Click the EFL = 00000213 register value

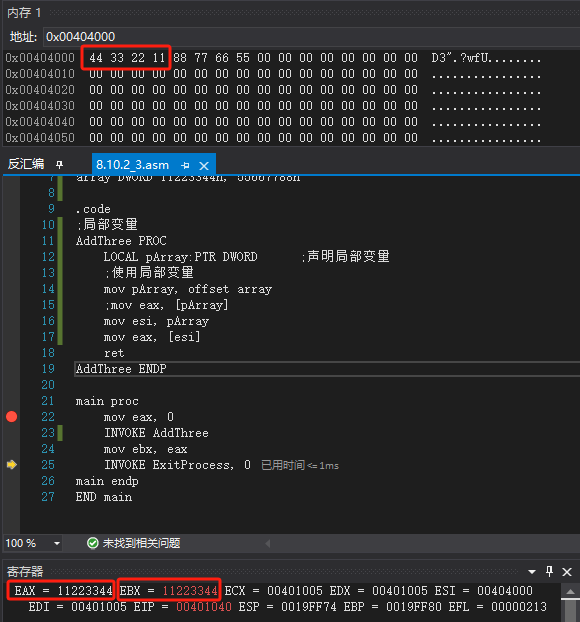pyautogui.click(x=497, y=607)
